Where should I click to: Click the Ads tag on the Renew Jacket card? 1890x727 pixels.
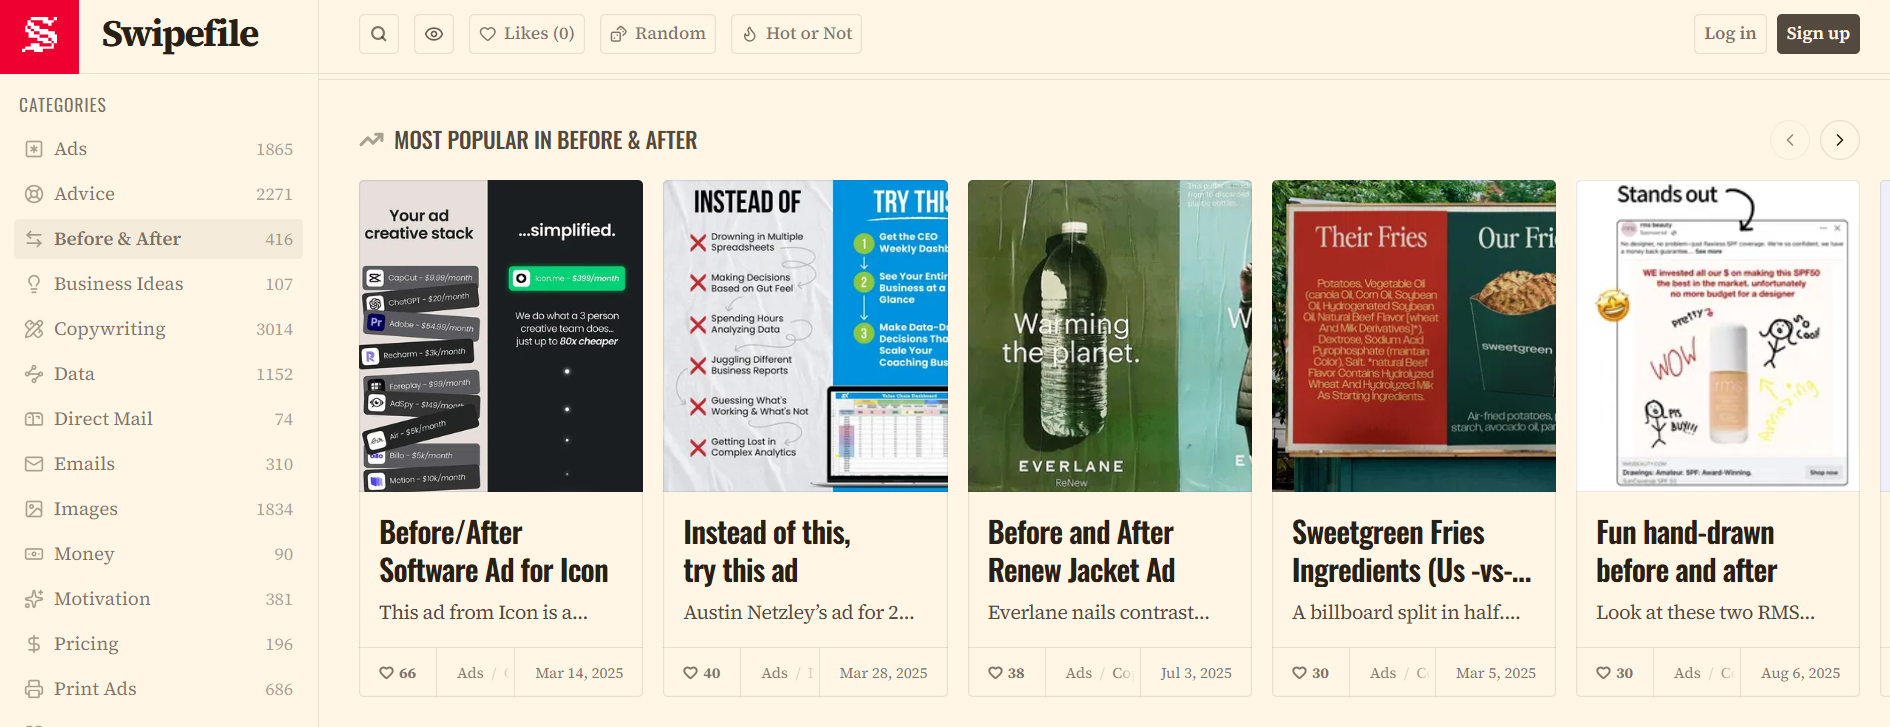point(1078,673)
